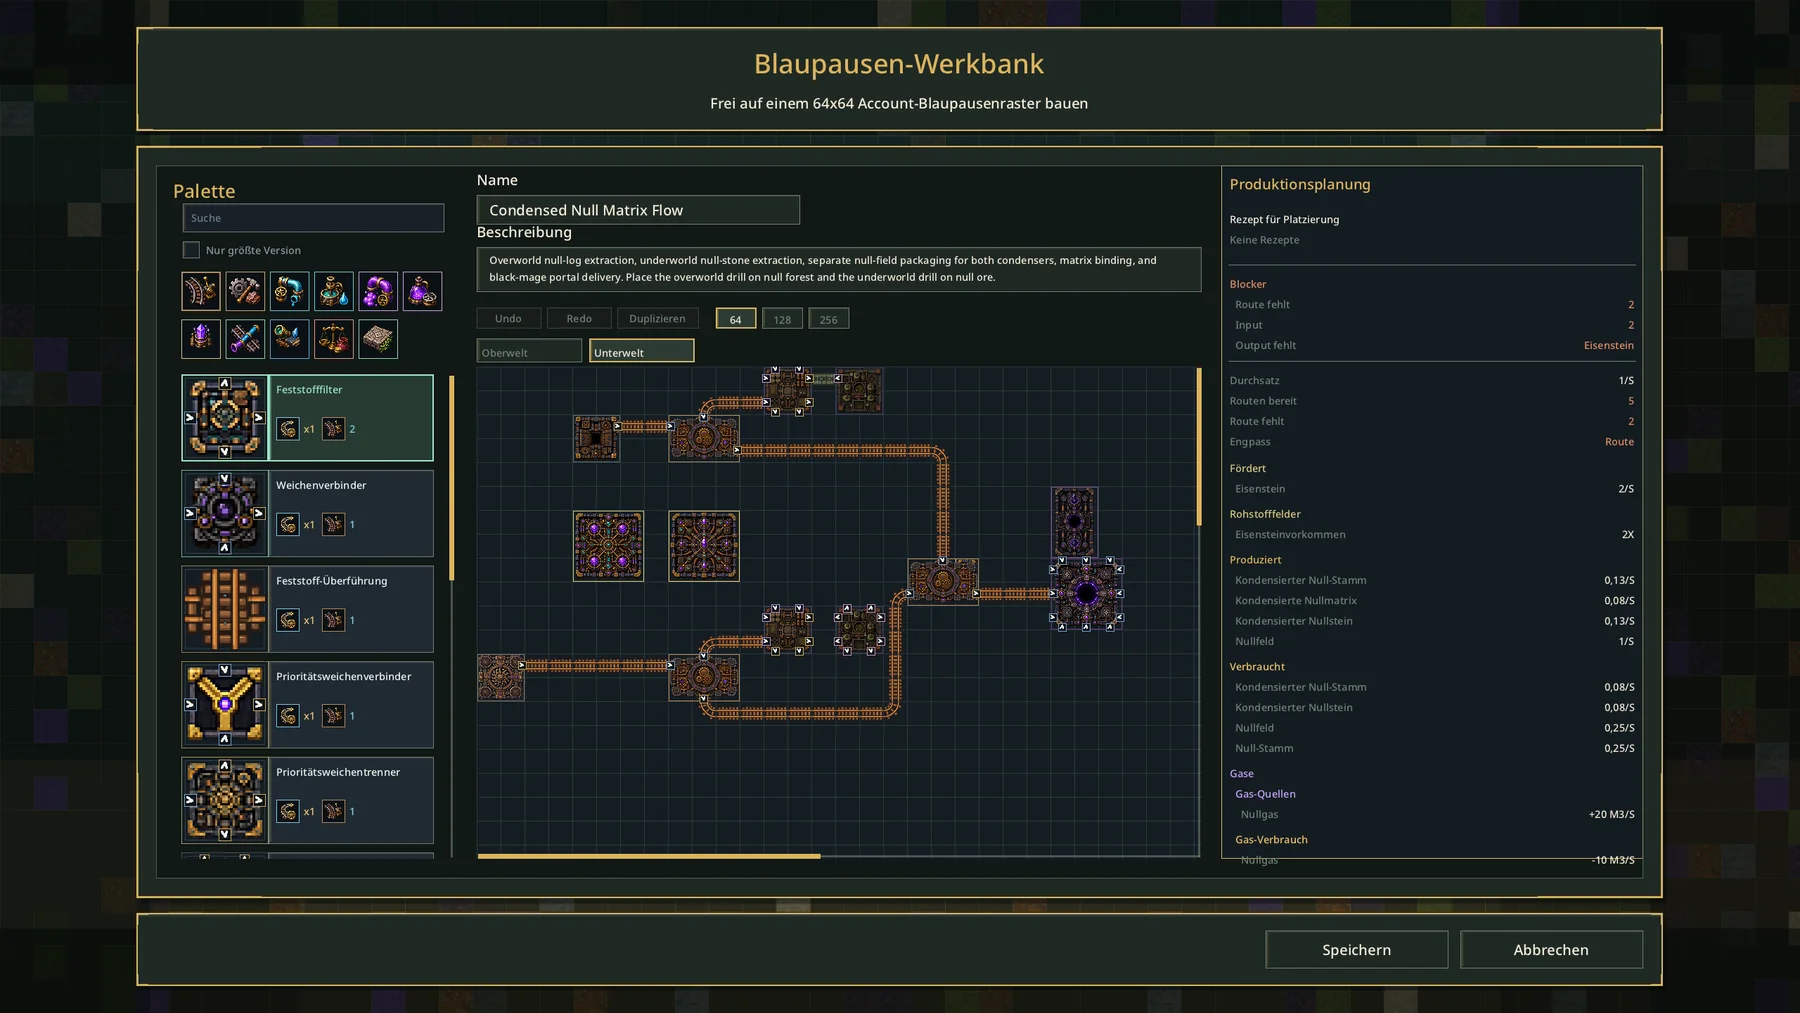Select the gear and hammer category icon
Image resolution: width=1800 pixels, height=1013 pixels.
pyautogui.click(x=245, y=291)
